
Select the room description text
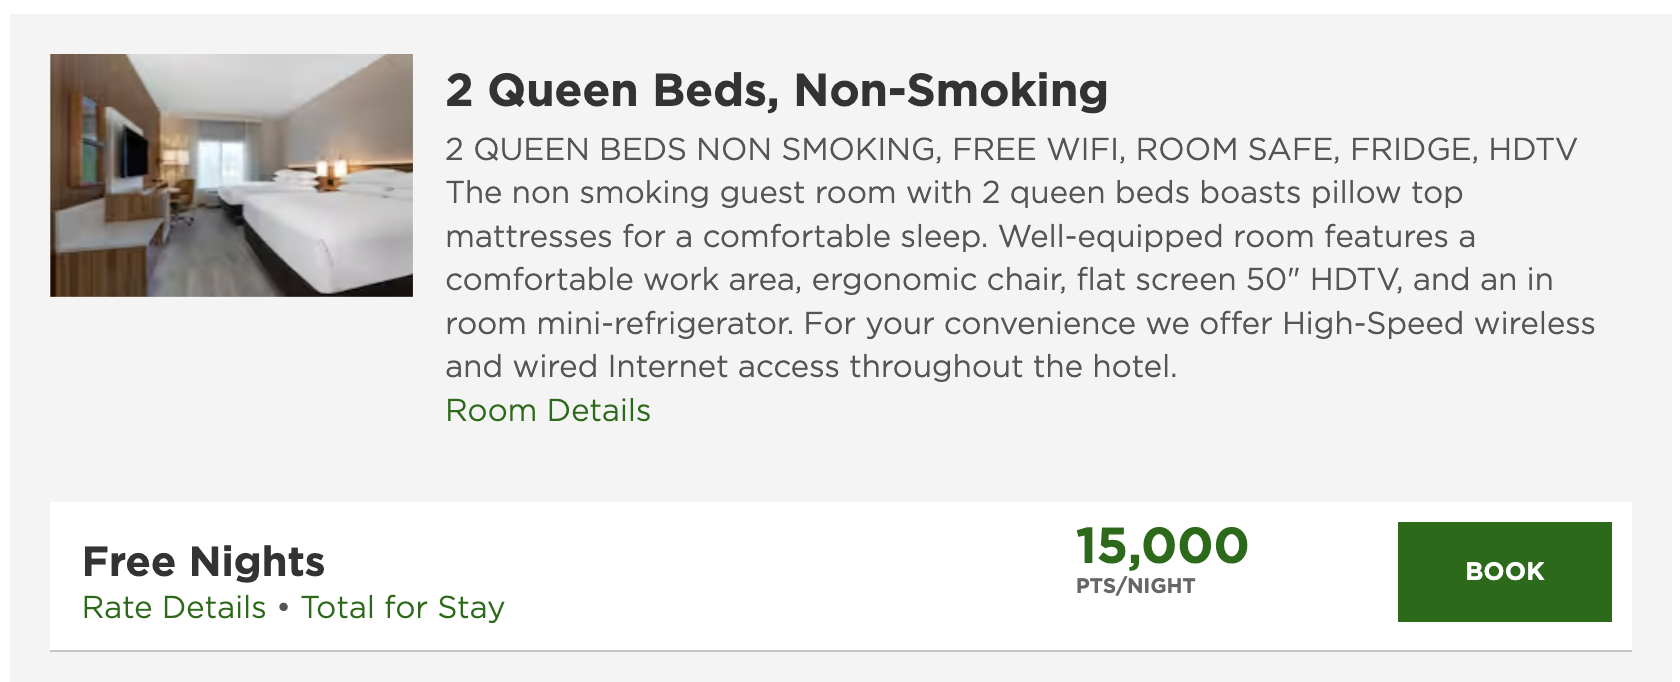coord(1000,280)
